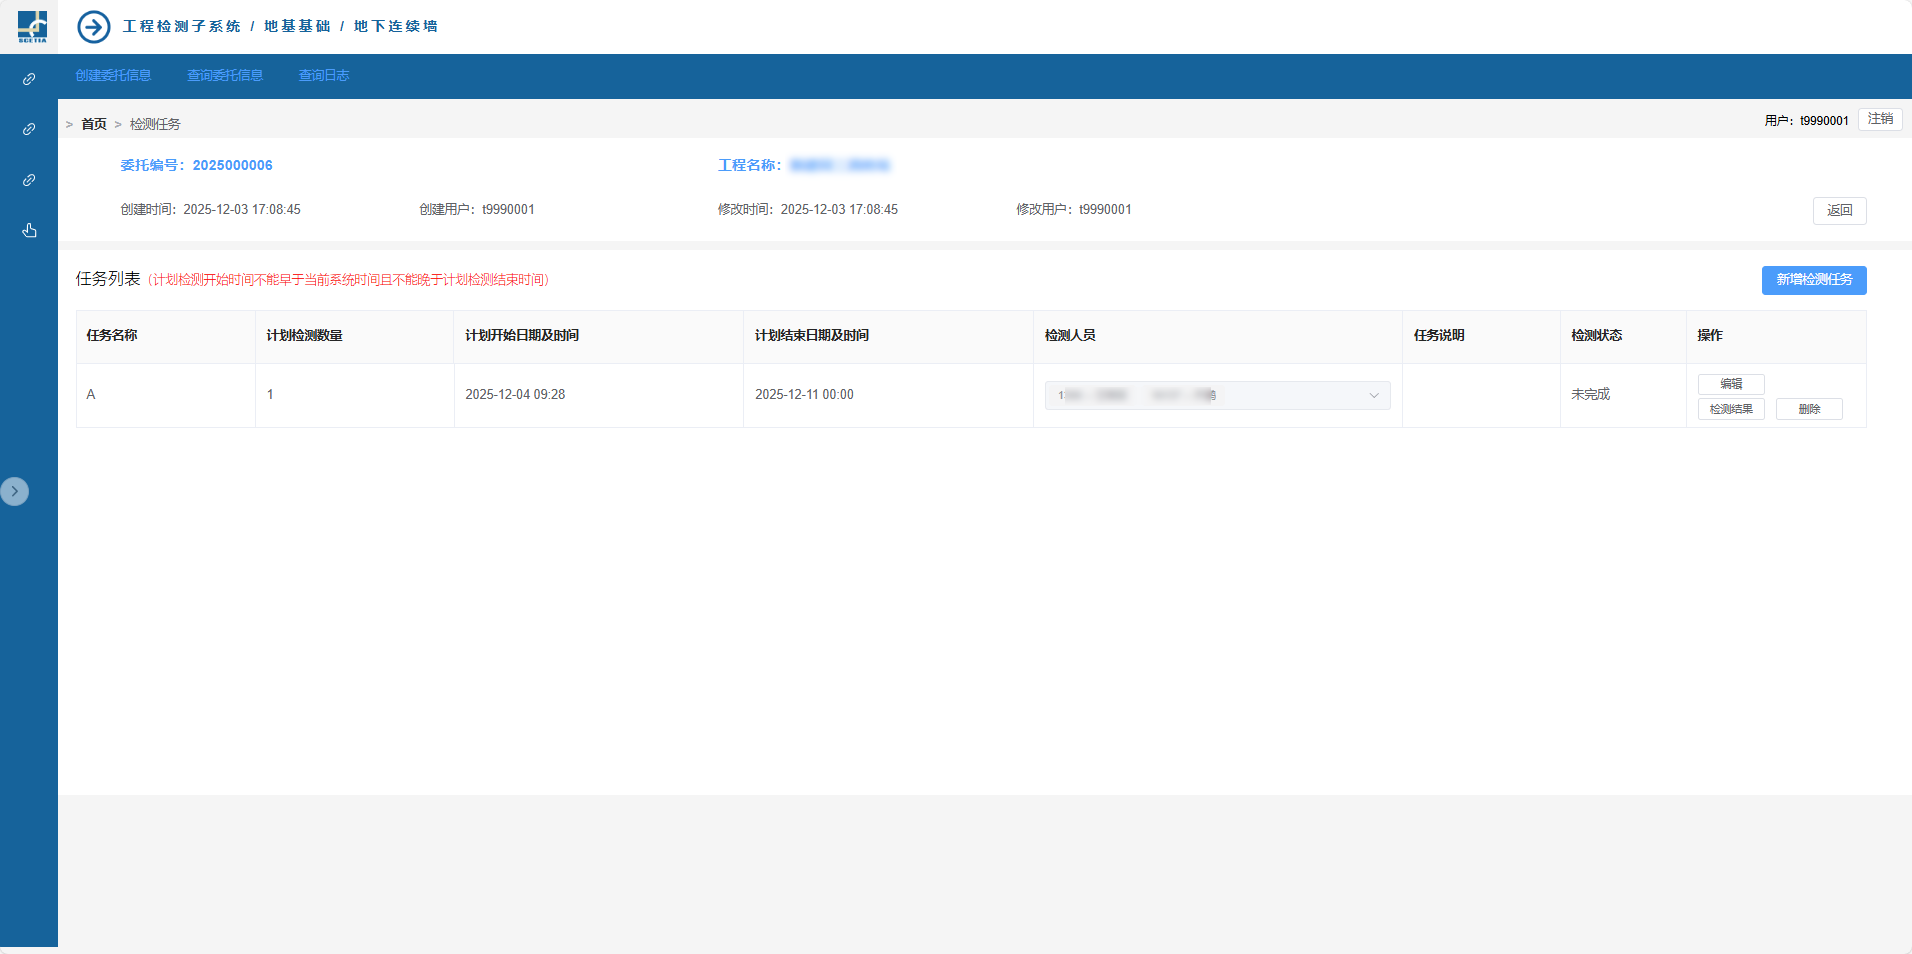Screen dimensions: 1912x954
Task: Expand the sidebar with the chevron button
Action: 15,491
